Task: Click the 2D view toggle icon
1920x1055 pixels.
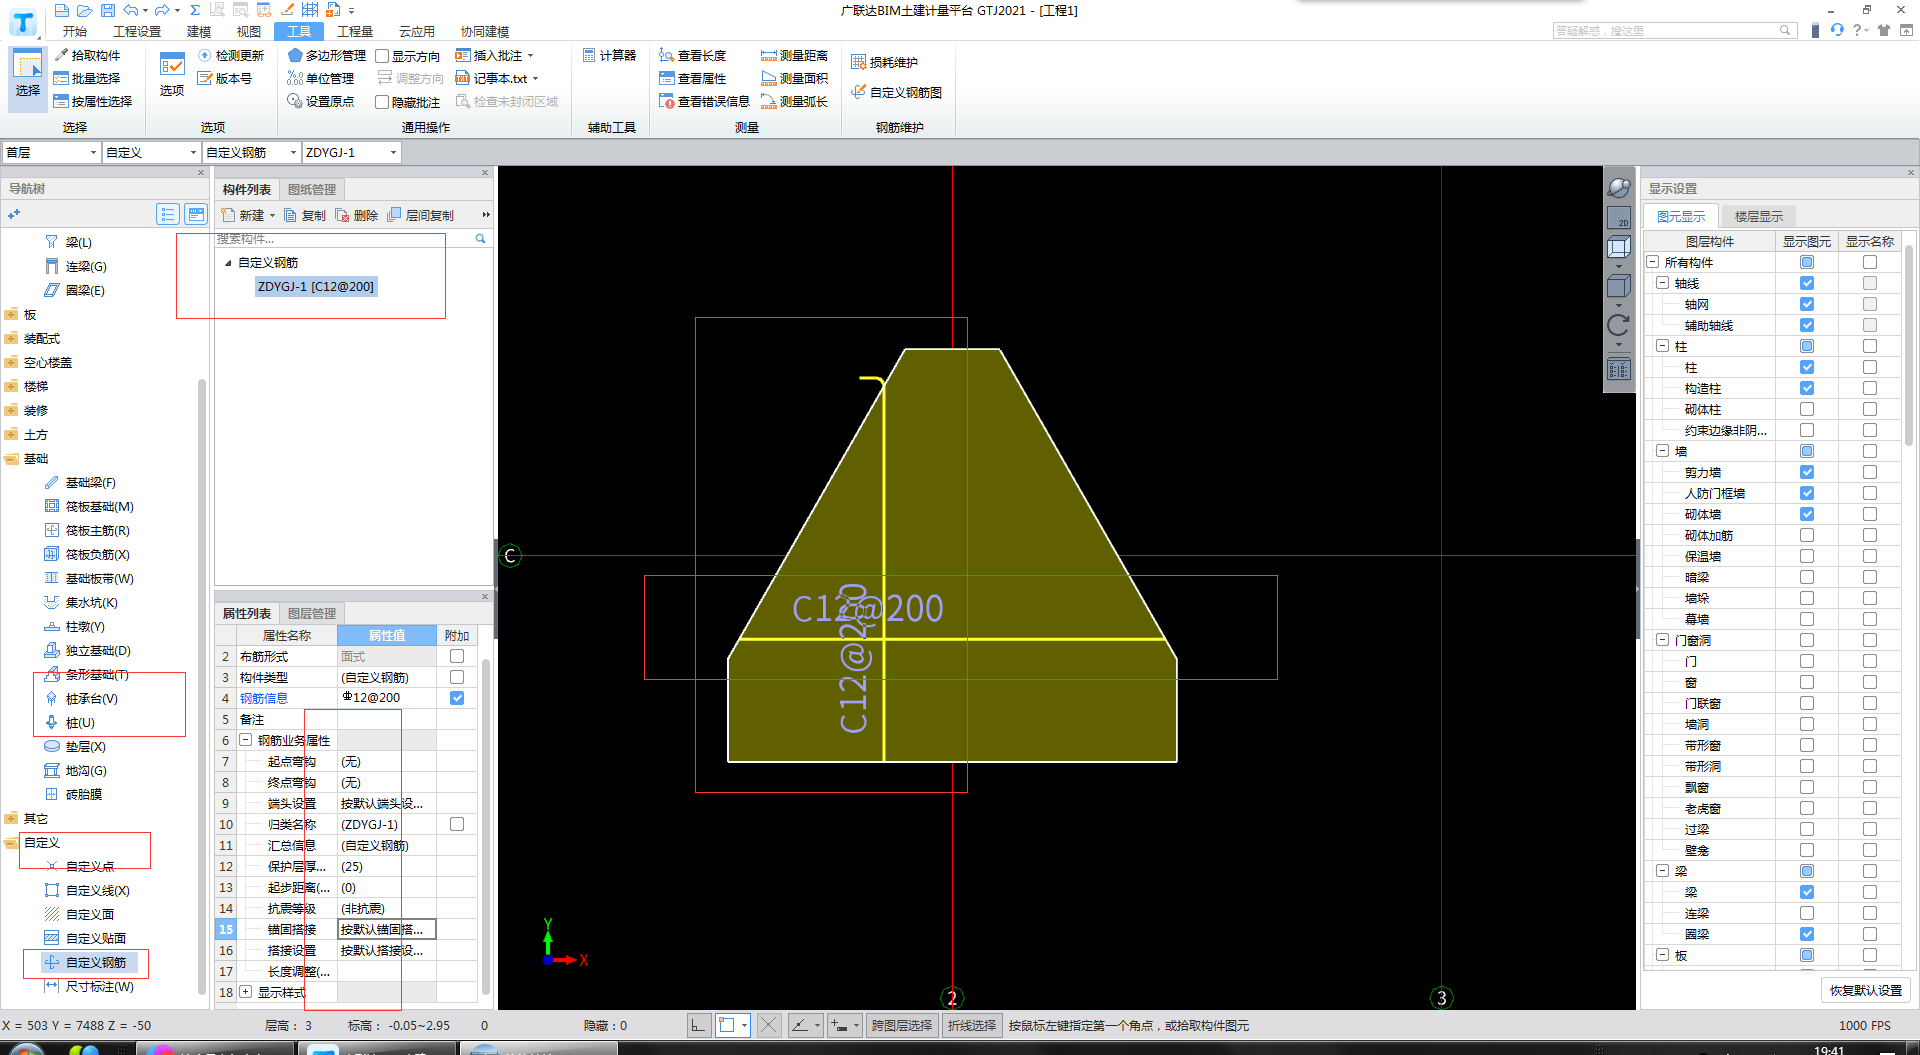Action: 1618,218
